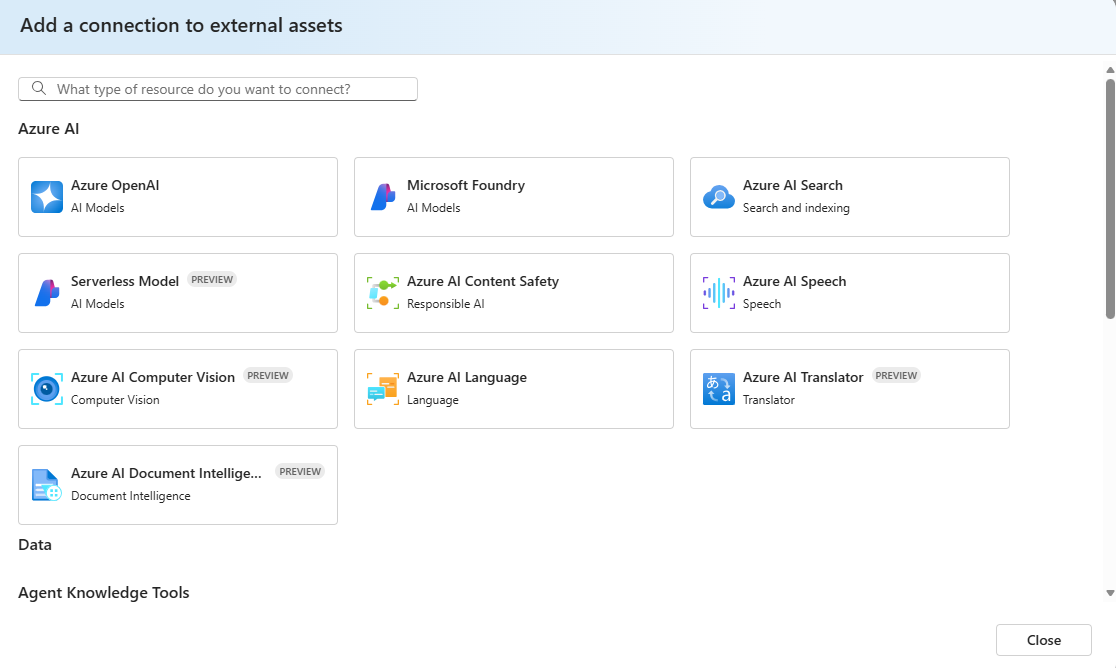
Task: Choose the Azure AI Translator title
Action: pos(803,377)
